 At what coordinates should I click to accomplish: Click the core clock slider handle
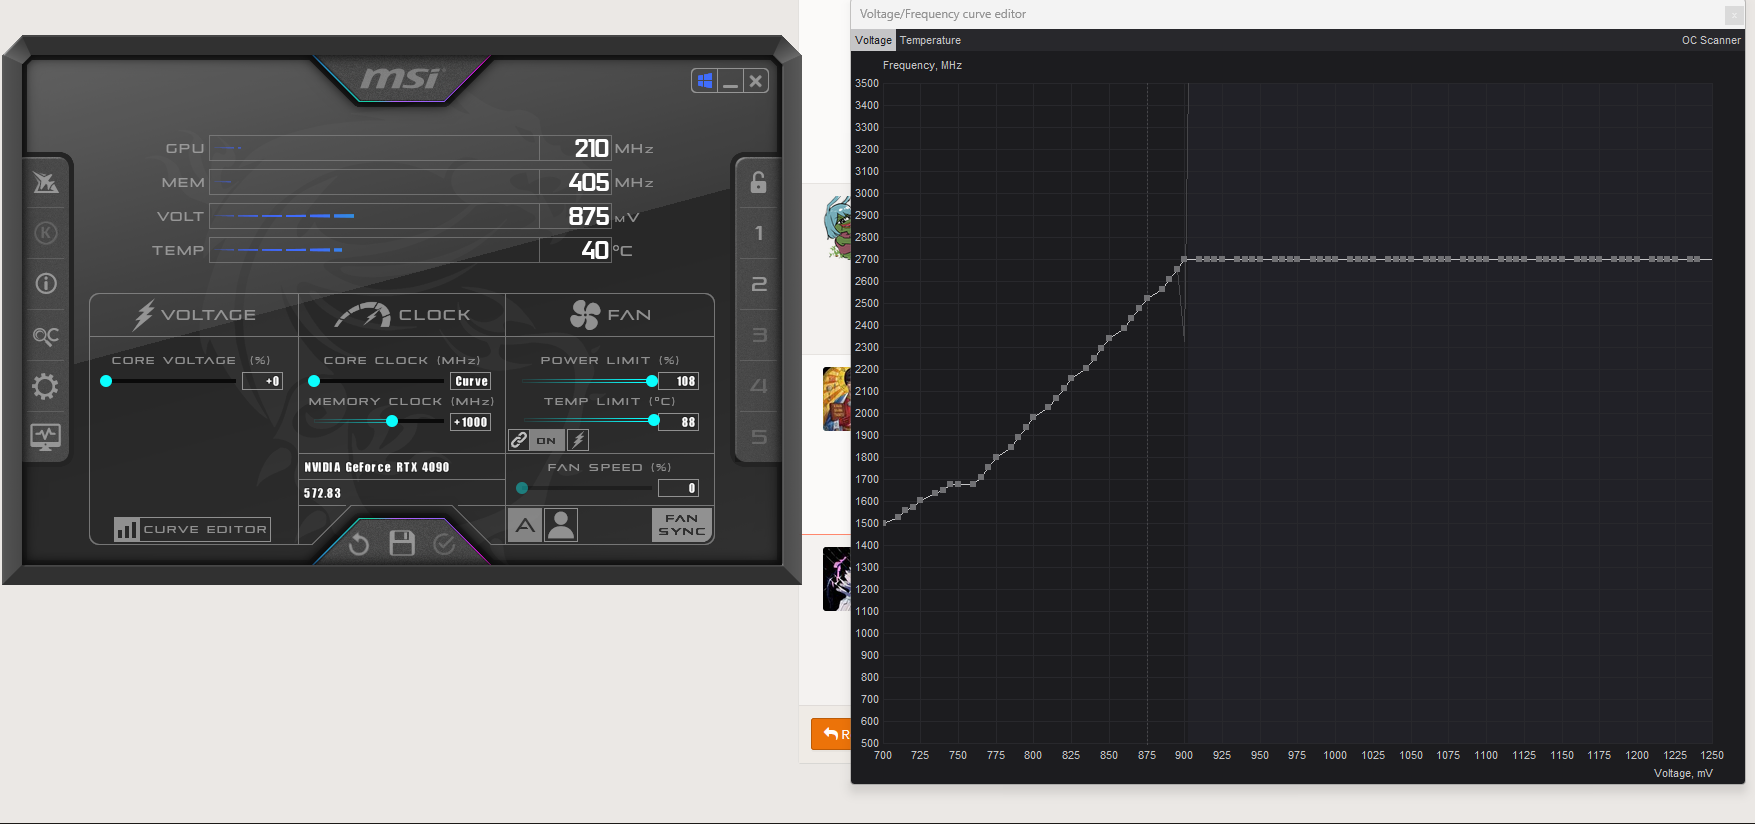pyautogui.click(x=314, y=381)
